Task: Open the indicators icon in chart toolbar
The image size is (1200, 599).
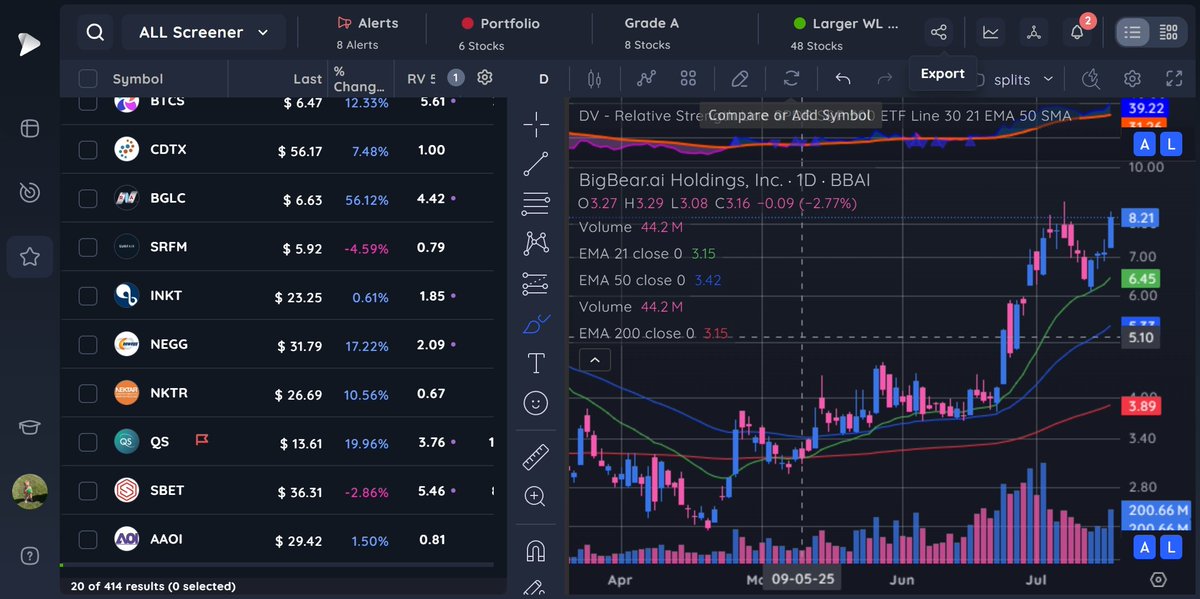Action: click(646, 79)
